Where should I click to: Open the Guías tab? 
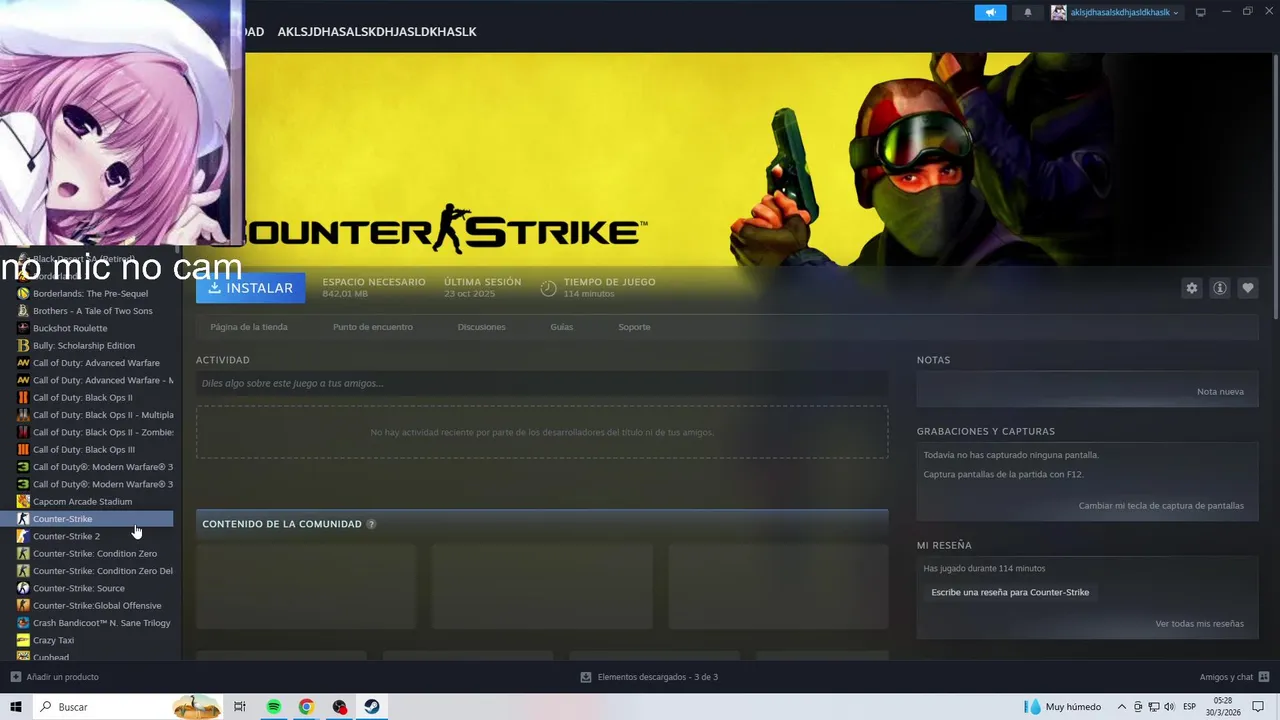click(561, 327)
